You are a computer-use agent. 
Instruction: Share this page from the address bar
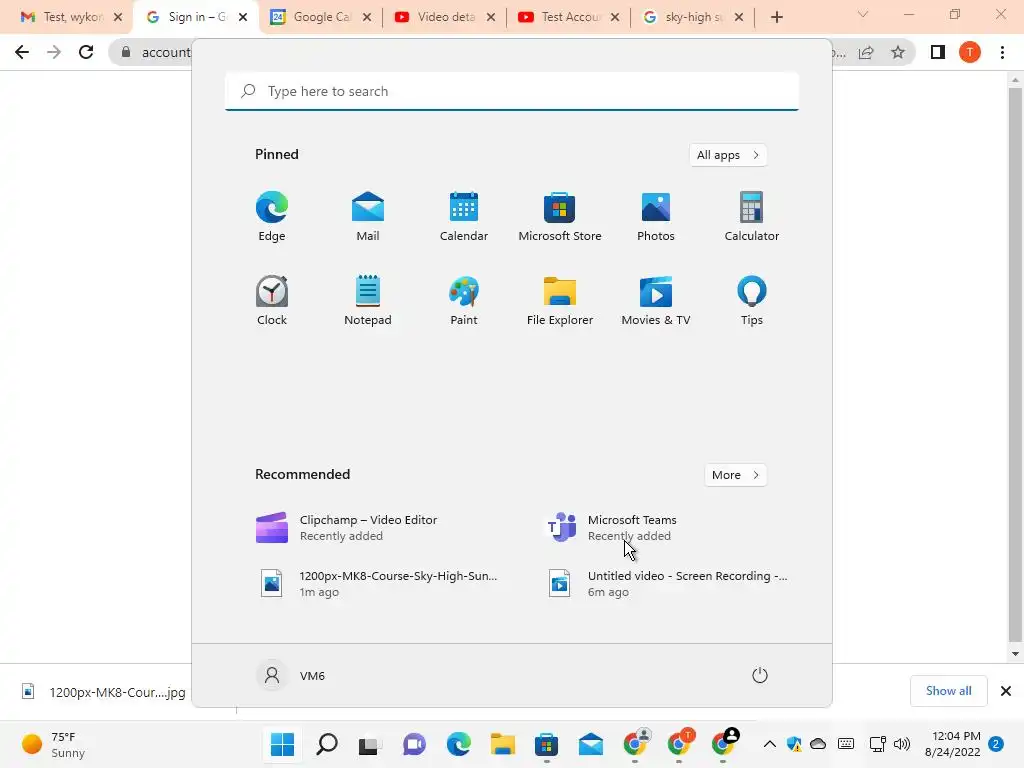866,52
